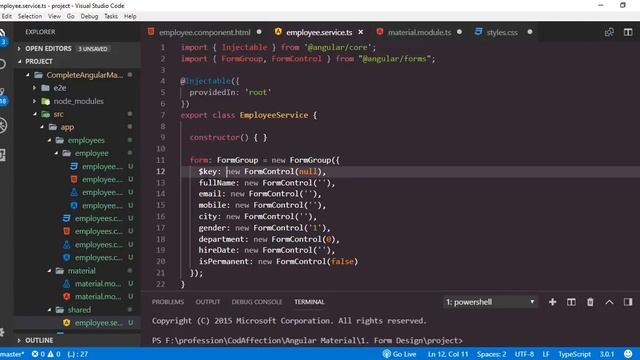640x360 pixels.
Task: Click UTF-8 encoding in status bar
Action: tap(524, 354)
